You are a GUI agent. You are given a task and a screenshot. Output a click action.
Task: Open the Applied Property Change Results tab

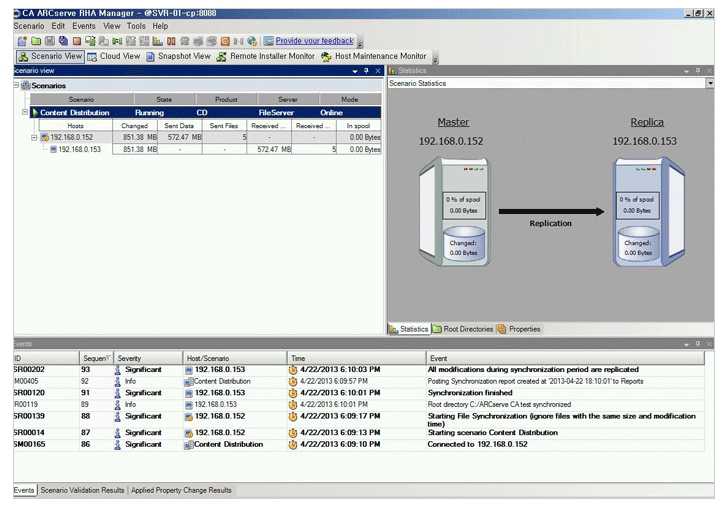tap(181, 490)
